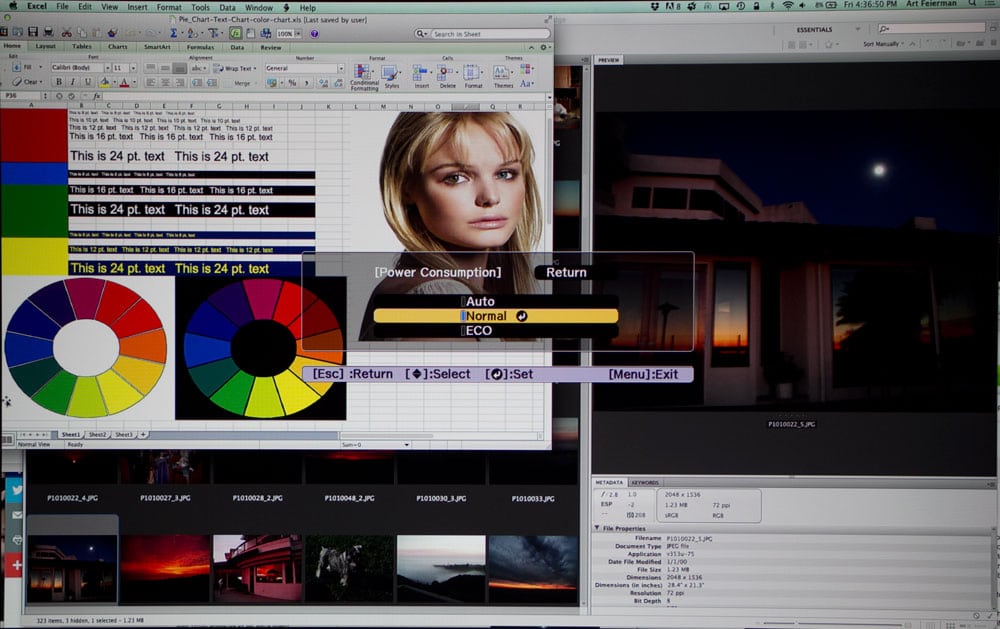This screenshot has width=1000, height=629.
Task: Click the cell Styles icon
Action: (x=390, y=73)
